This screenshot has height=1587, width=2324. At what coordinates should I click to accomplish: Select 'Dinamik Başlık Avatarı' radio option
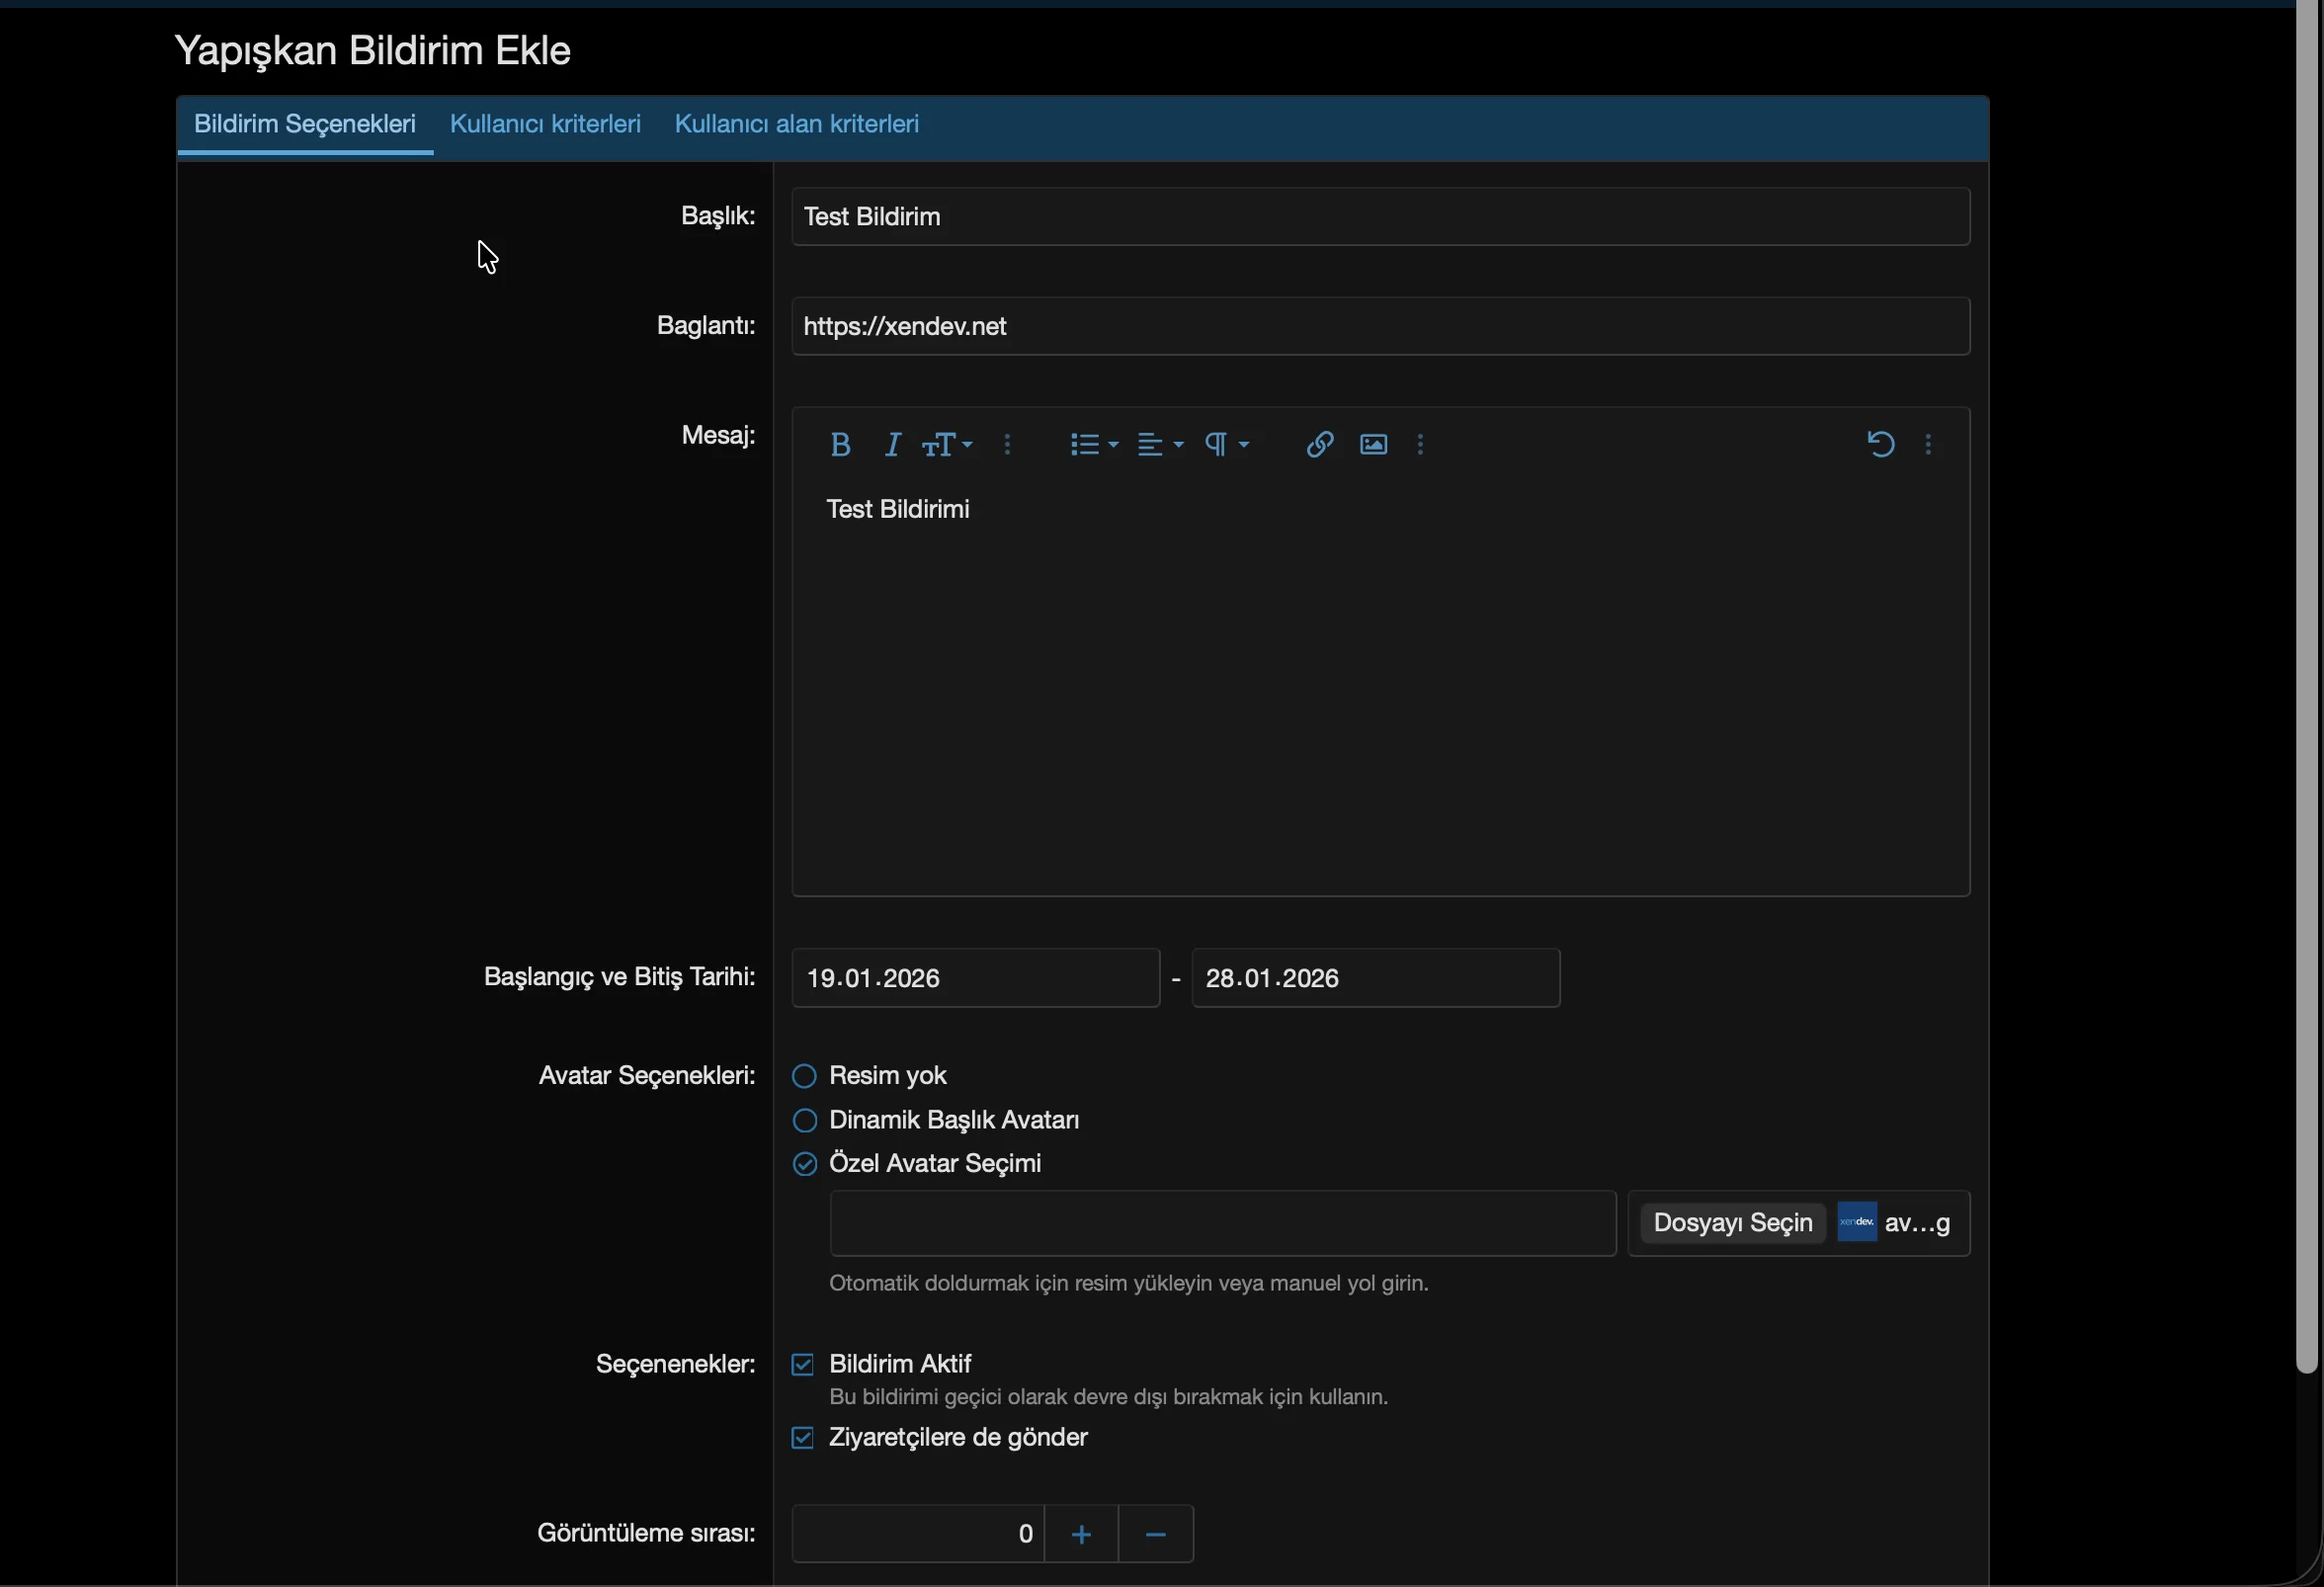click(805, 1120)
